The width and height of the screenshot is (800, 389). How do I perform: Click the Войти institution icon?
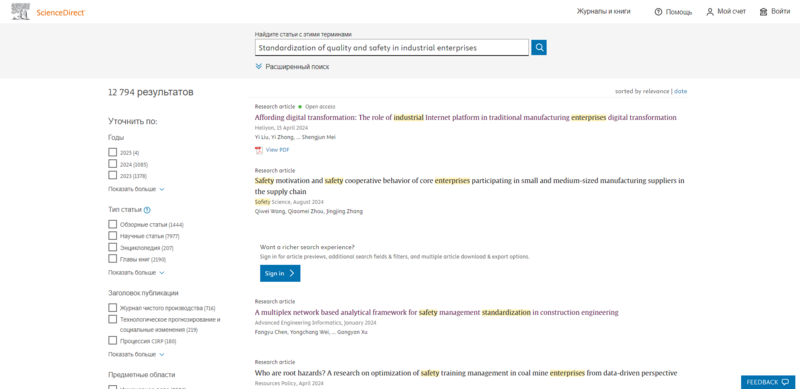click(763, 12)
